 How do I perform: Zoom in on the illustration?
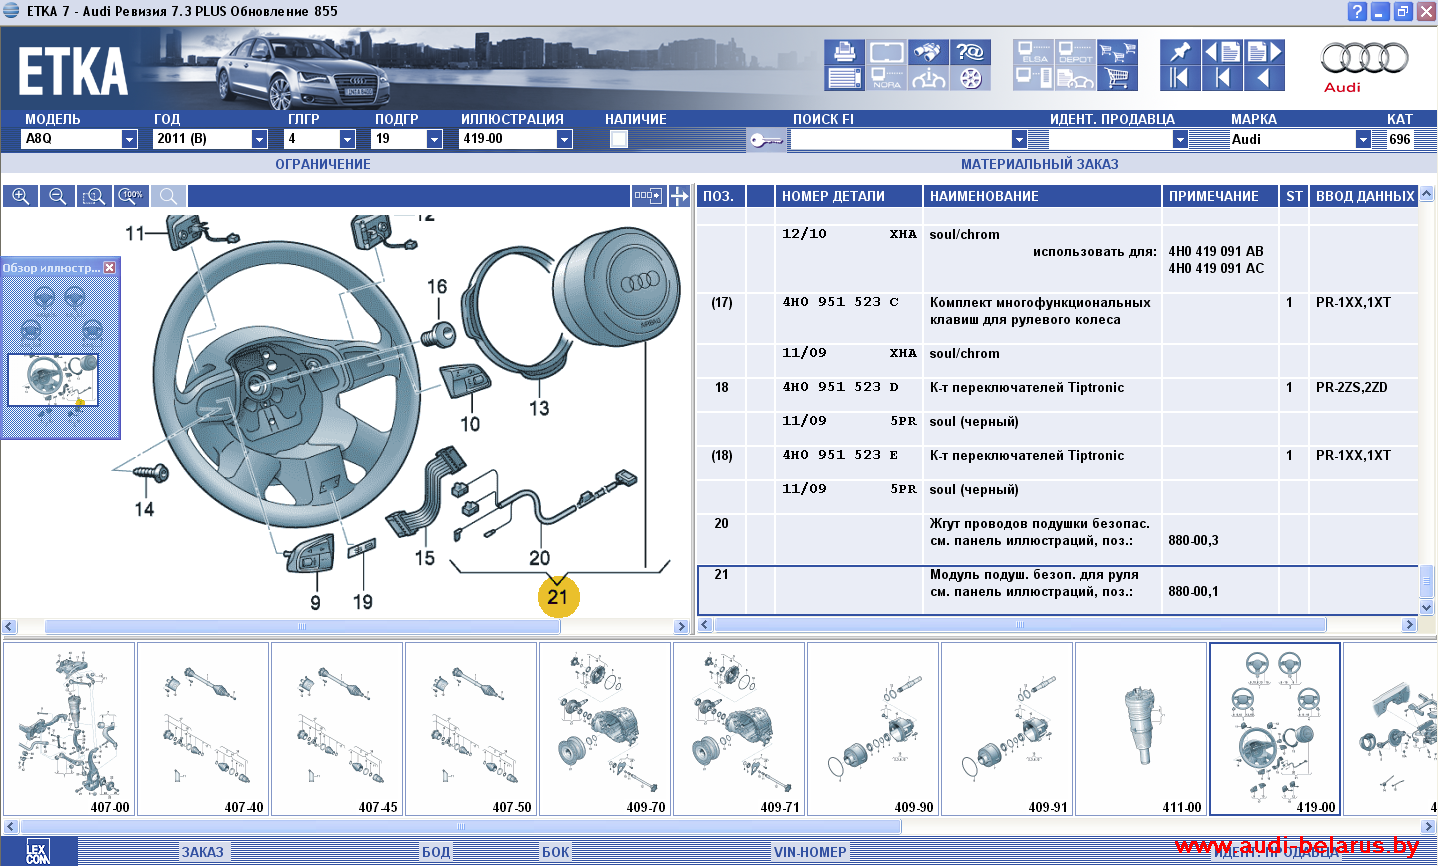20,196
